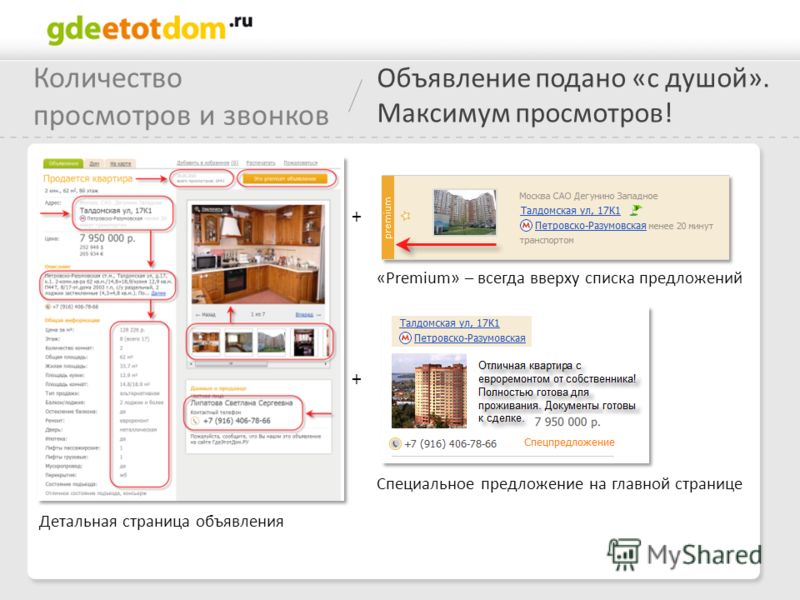Select the first kitchen thumbnail

coord(206,342)
